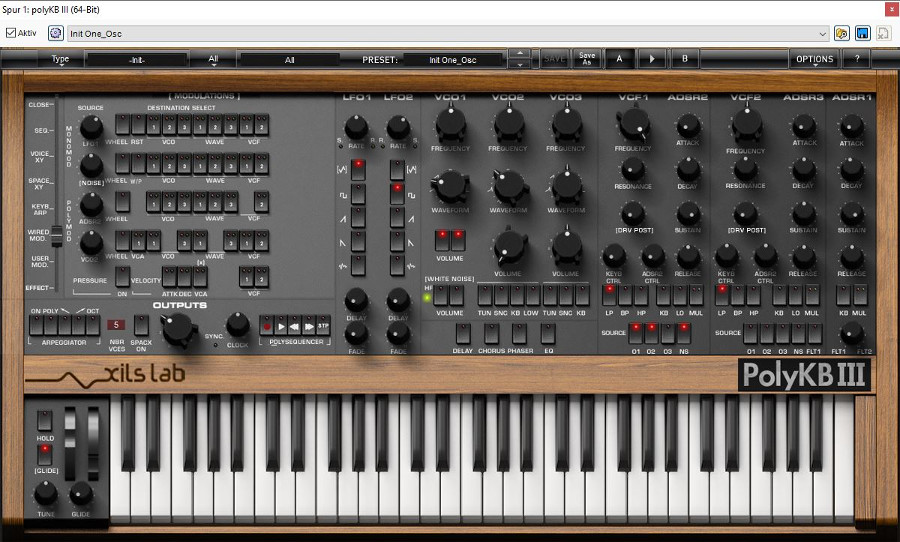Select previous preset with the down arrow
Viewport: 900px width, 542px height.
[520, 64]
